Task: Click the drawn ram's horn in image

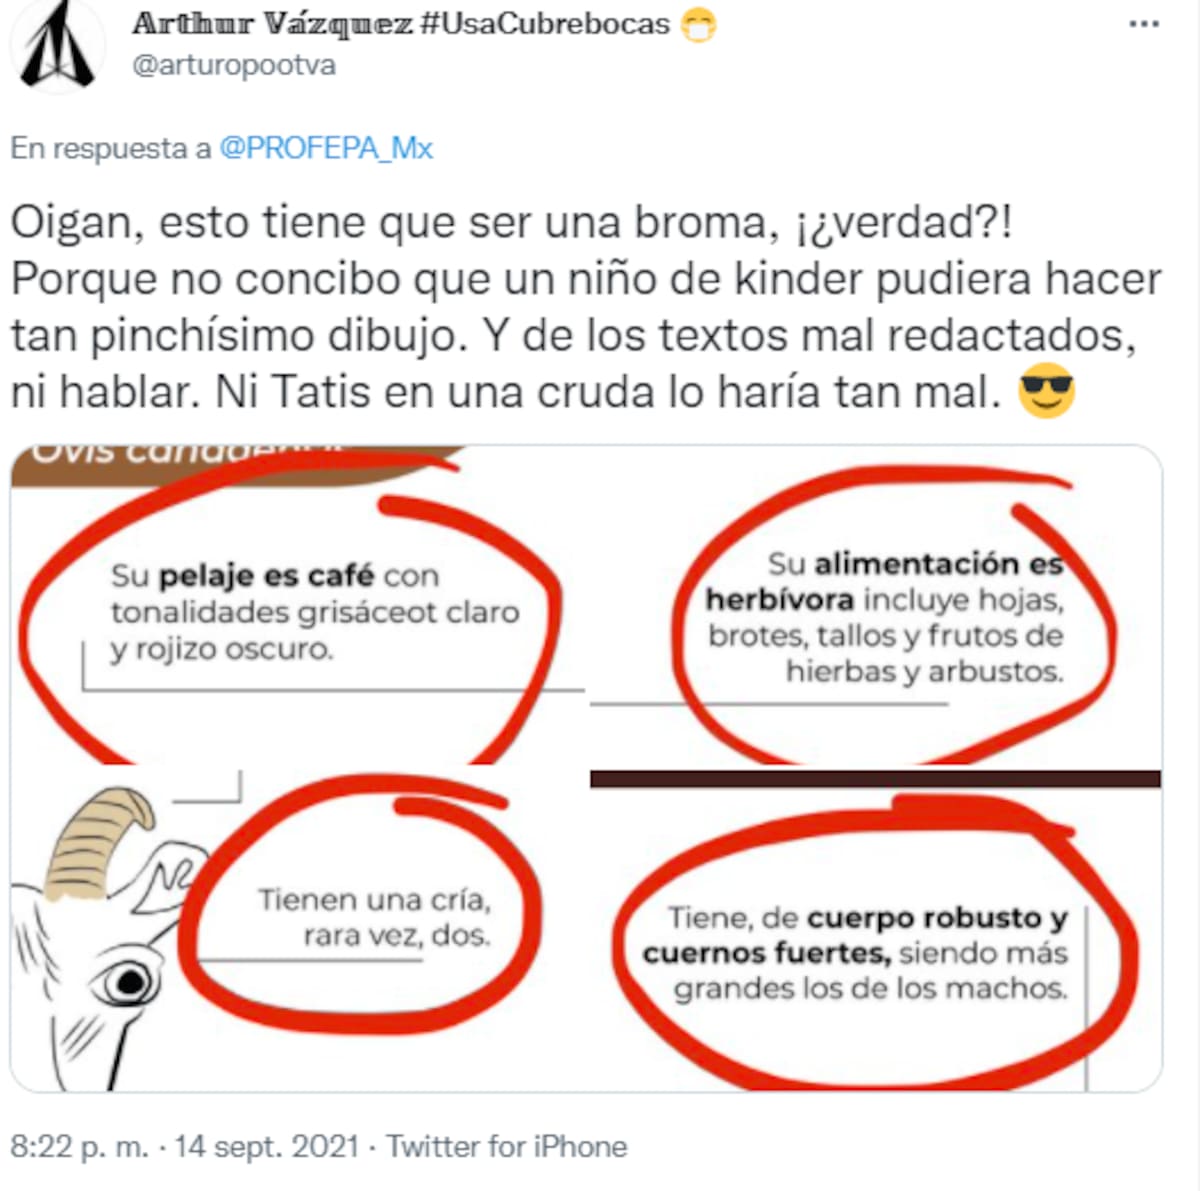Action: [98, 842]
